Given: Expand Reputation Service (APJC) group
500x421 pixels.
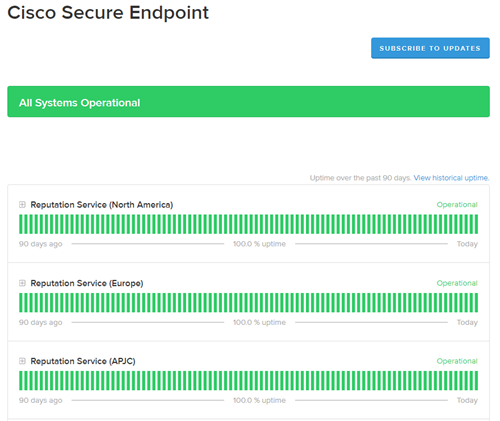Looking at the screenshot, I should (x=22, y=361).
